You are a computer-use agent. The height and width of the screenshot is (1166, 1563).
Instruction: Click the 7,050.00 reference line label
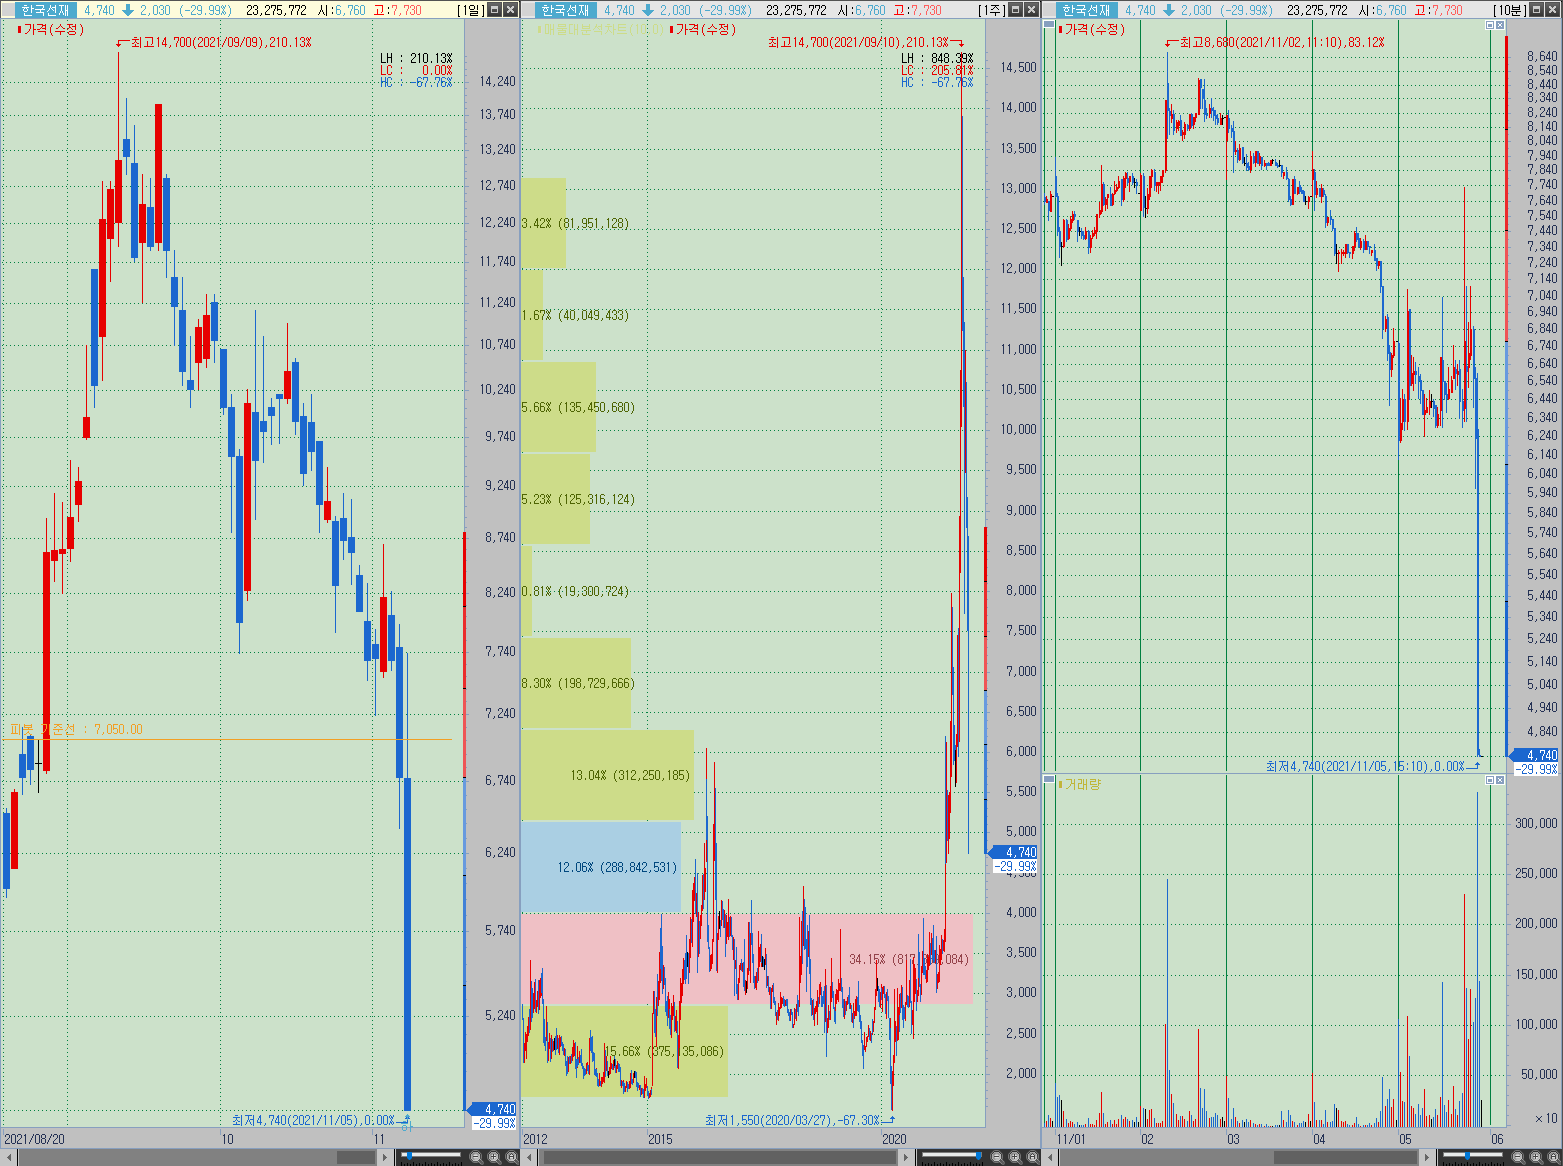(x=77, y=729)
